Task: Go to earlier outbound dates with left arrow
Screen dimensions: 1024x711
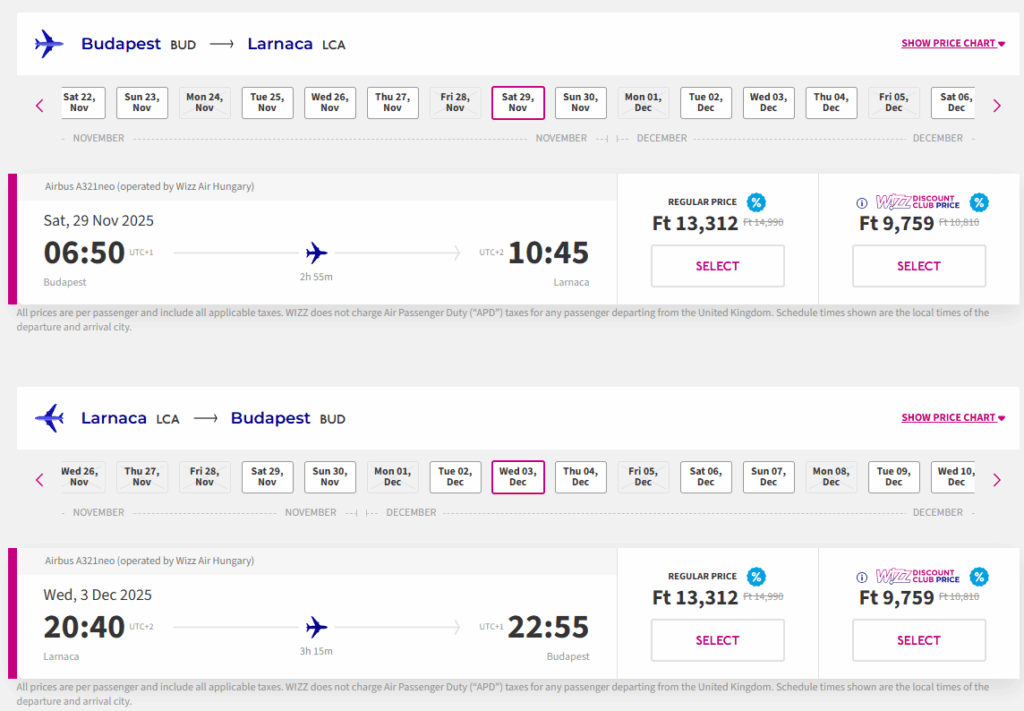Action: click(40, 105)
